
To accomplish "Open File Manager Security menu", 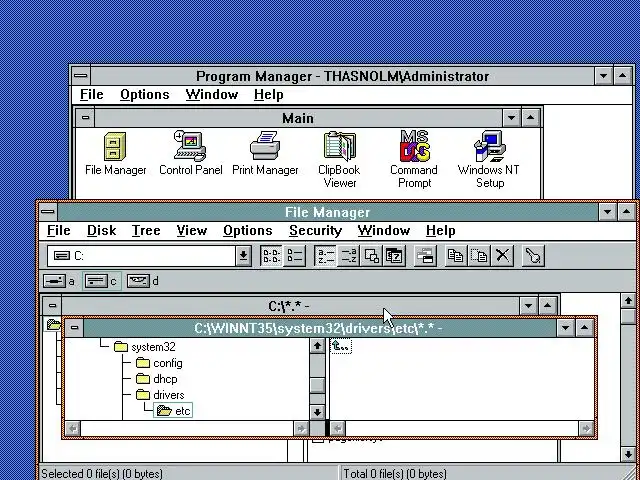I will [315, 231].
